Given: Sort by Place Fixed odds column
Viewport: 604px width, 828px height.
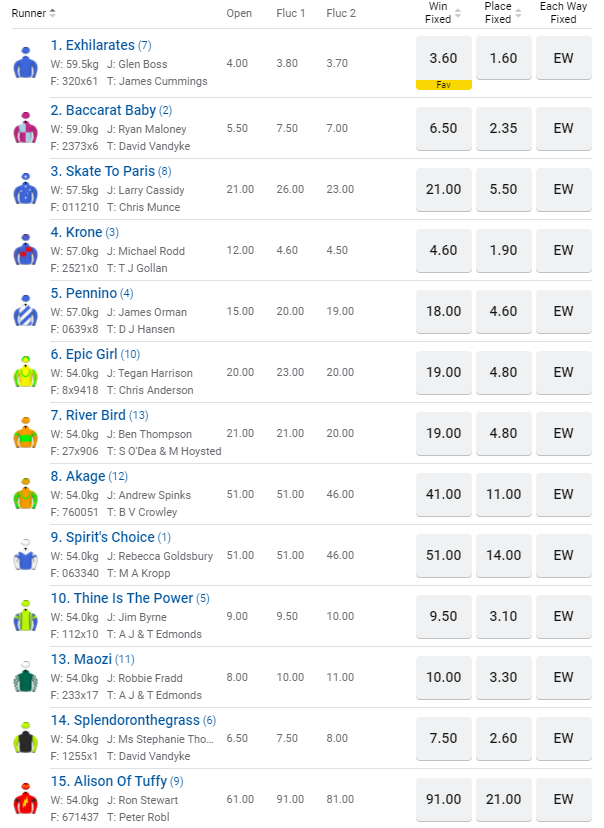Looking at the screenshot, I should pyautogui.click(x=519, y=13).
